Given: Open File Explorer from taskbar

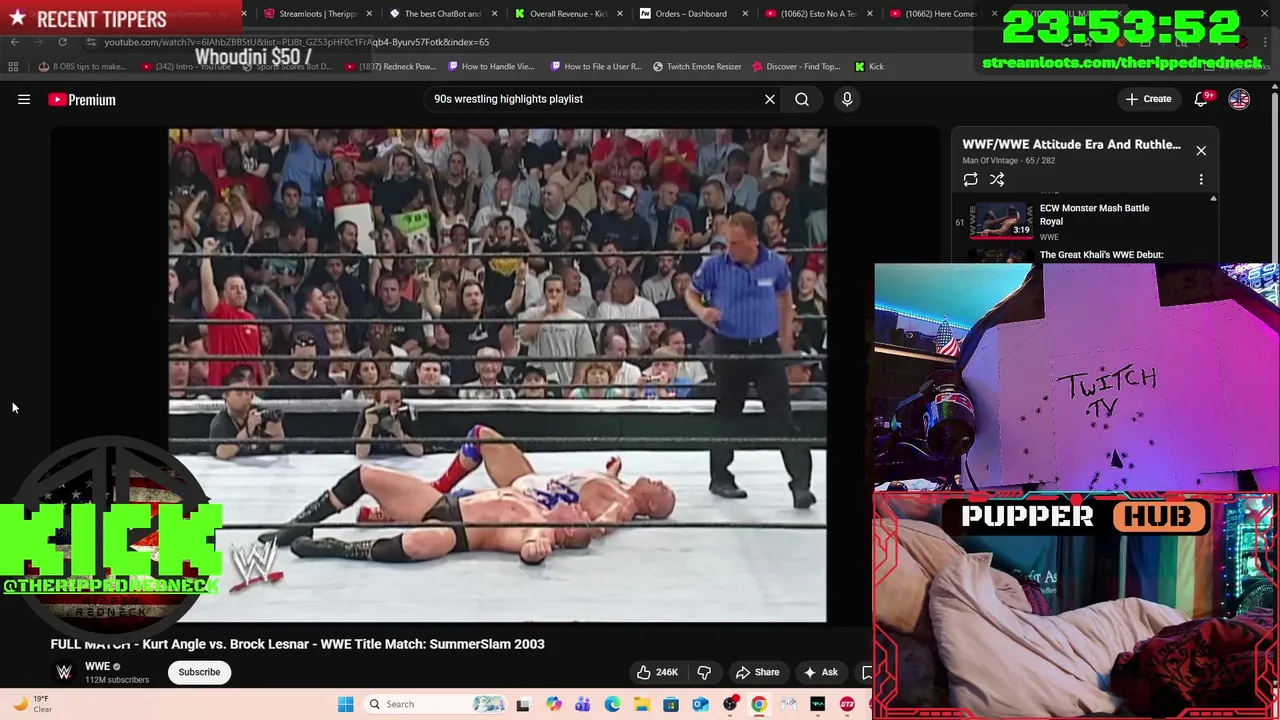Looking at the screenshot, I should 641,704.
